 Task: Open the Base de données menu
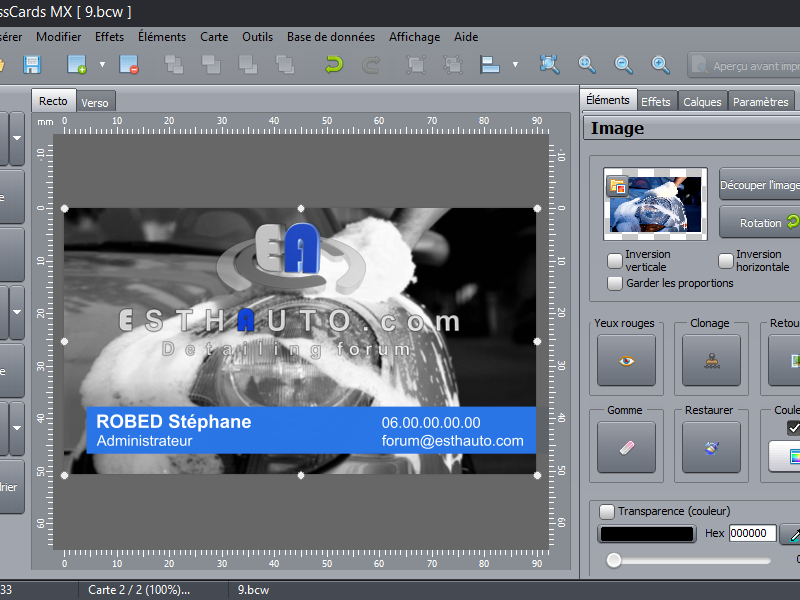coord(331,37)
